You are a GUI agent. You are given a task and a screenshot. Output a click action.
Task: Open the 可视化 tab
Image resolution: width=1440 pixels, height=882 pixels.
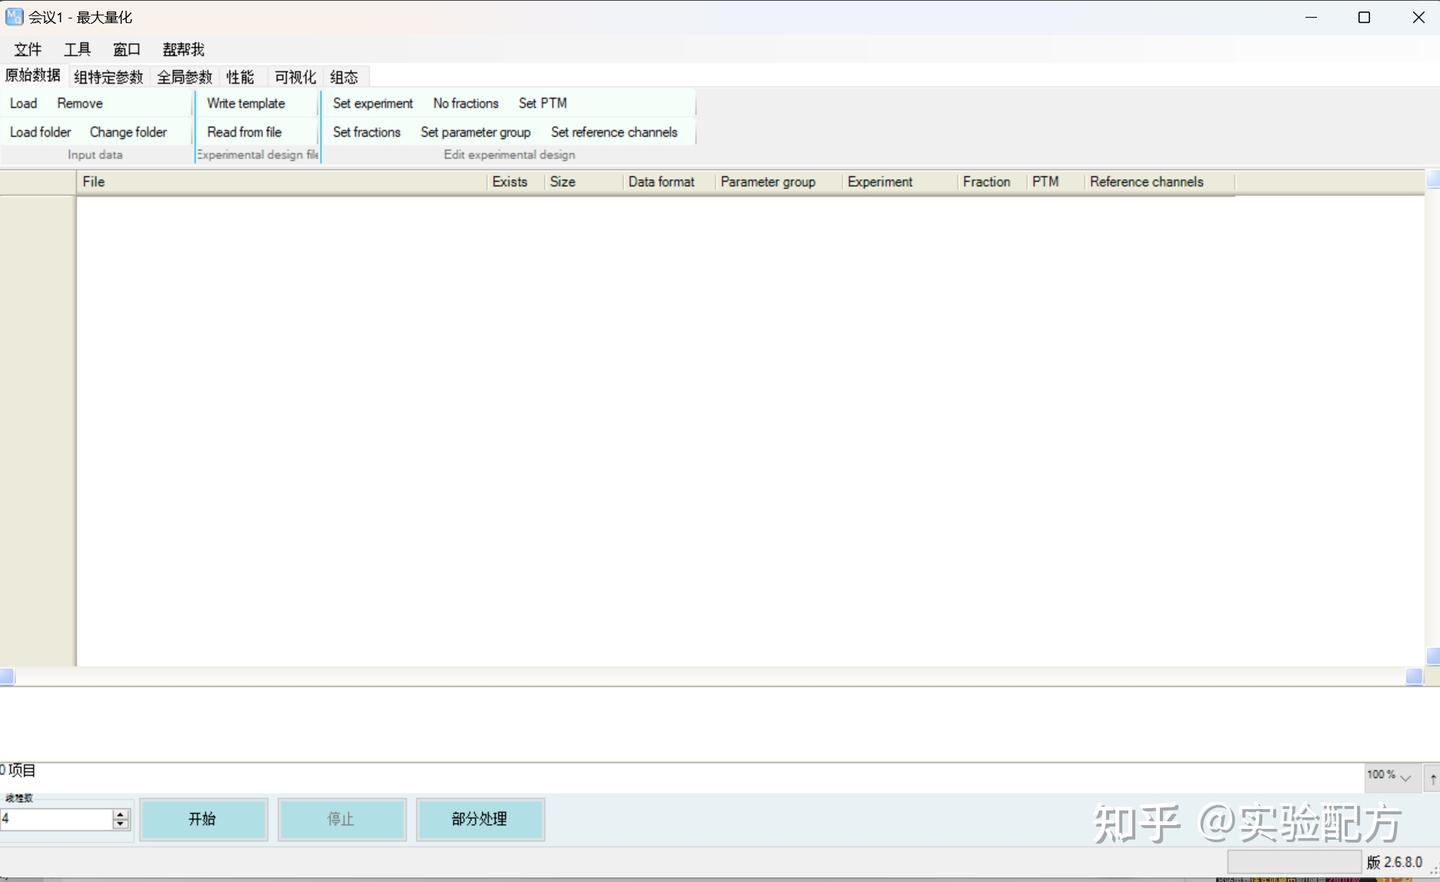293,76
